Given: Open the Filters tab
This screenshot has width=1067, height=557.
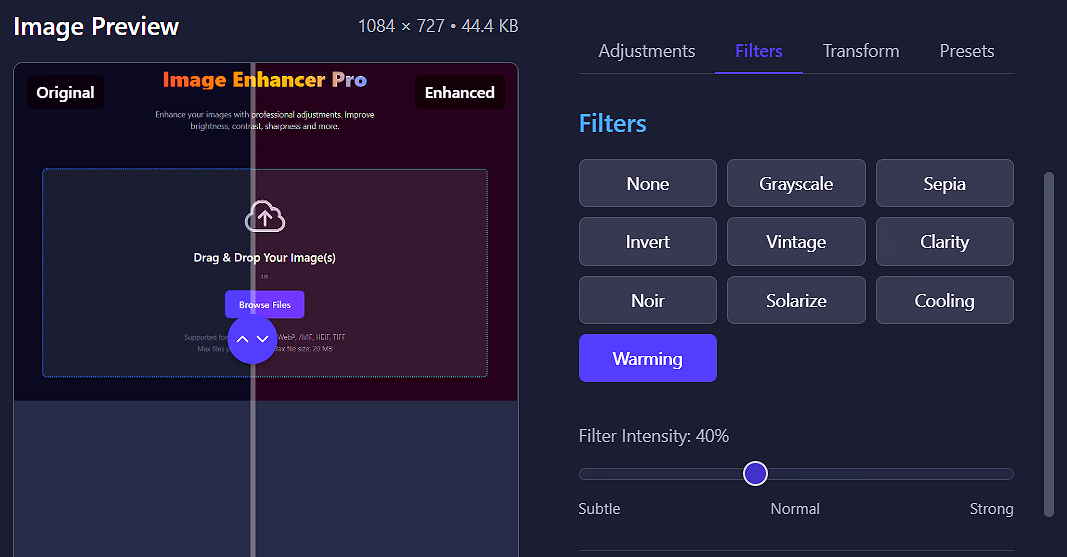Looking at the screenshot, I should pyautogui.click(x=758, y=51).
